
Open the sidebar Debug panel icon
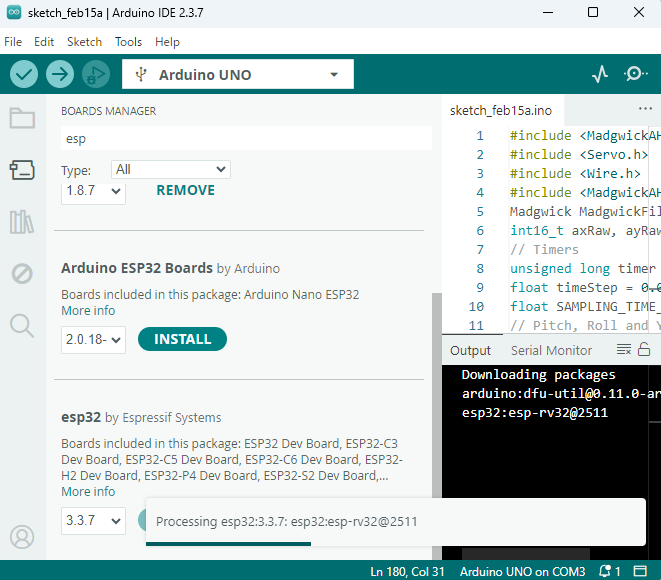(x=22, y=273)
